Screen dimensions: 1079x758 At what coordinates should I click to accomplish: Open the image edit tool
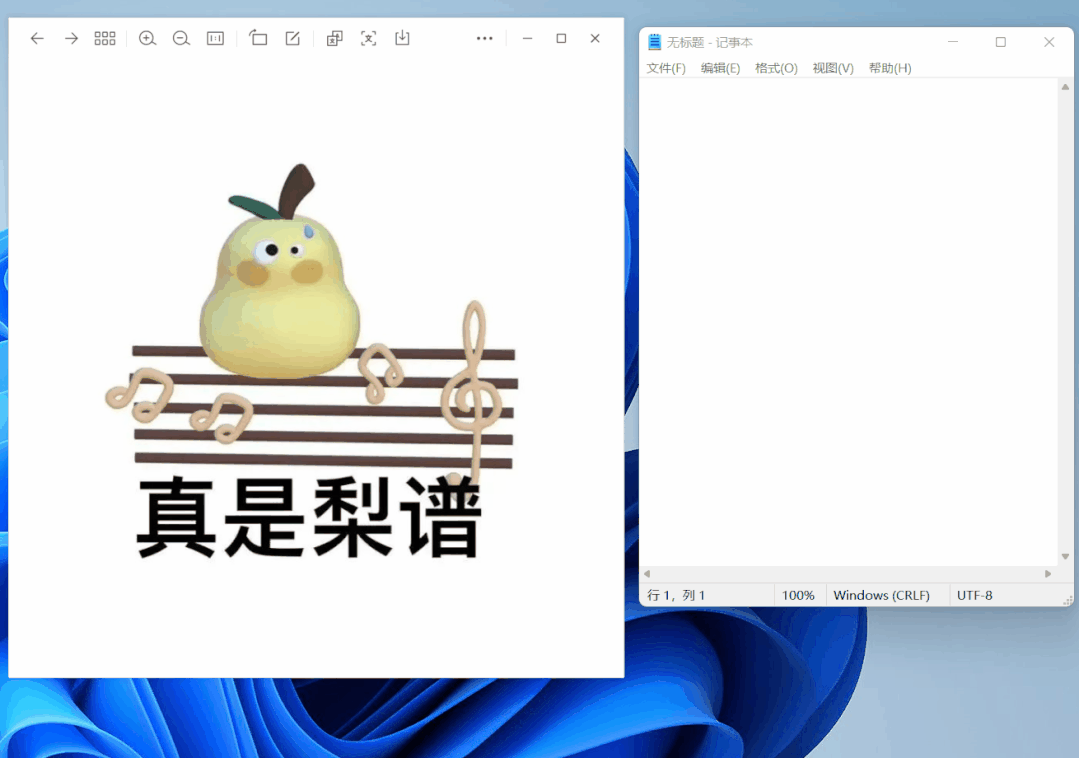[x=292, y=38]
